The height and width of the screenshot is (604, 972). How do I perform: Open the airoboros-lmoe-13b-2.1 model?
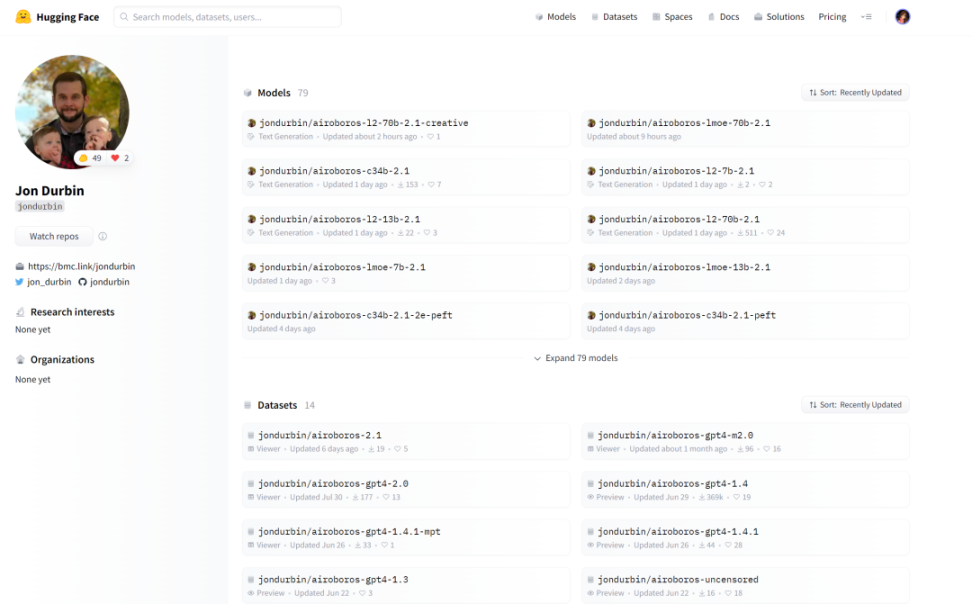pos(745,273)
